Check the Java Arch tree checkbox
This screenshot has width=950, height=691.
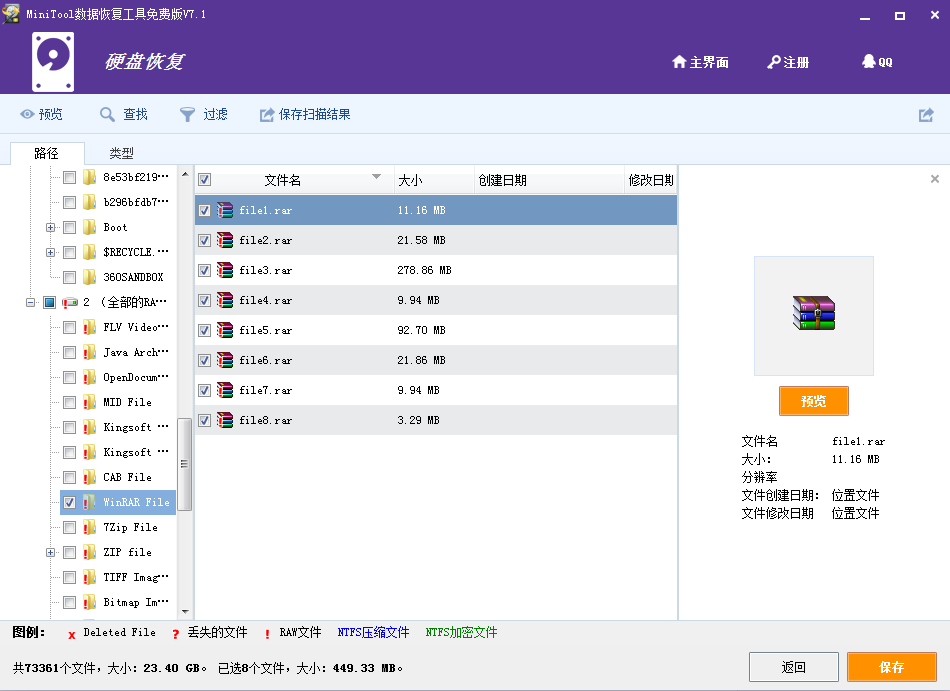pos(69,352)
